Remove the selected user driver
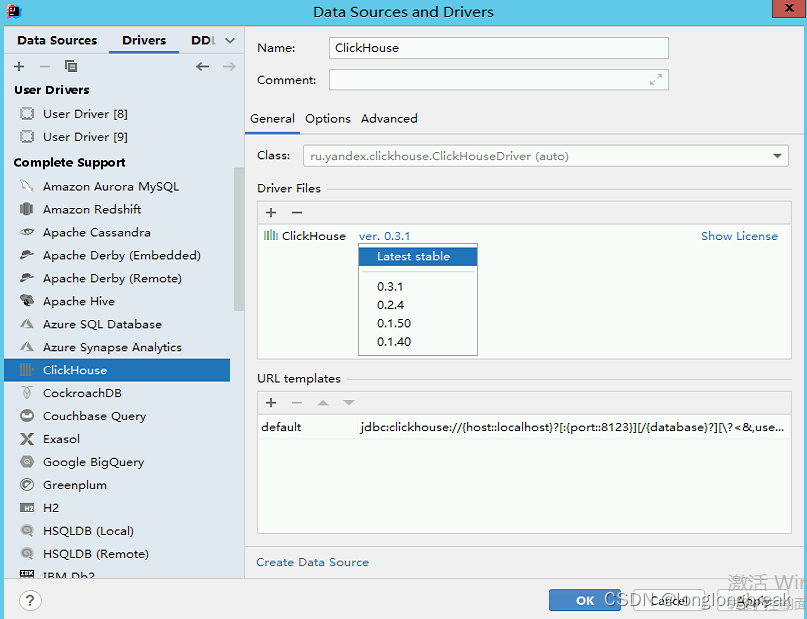This screenshot has height=619, width=807. 44,66
